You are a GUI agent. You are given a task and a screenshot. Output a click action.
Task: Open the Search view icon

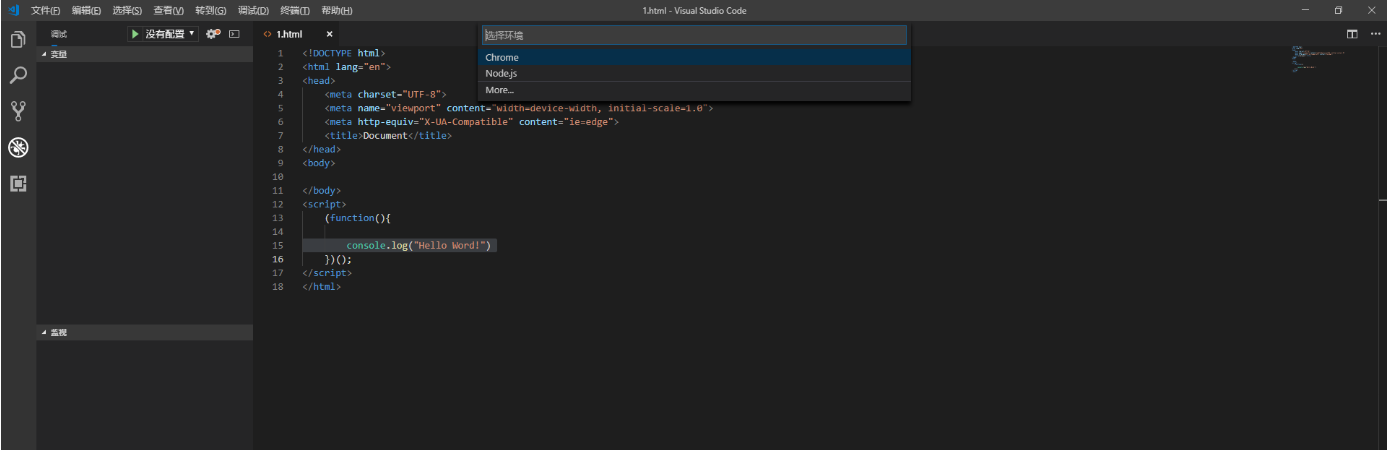[x=18, y=76]
